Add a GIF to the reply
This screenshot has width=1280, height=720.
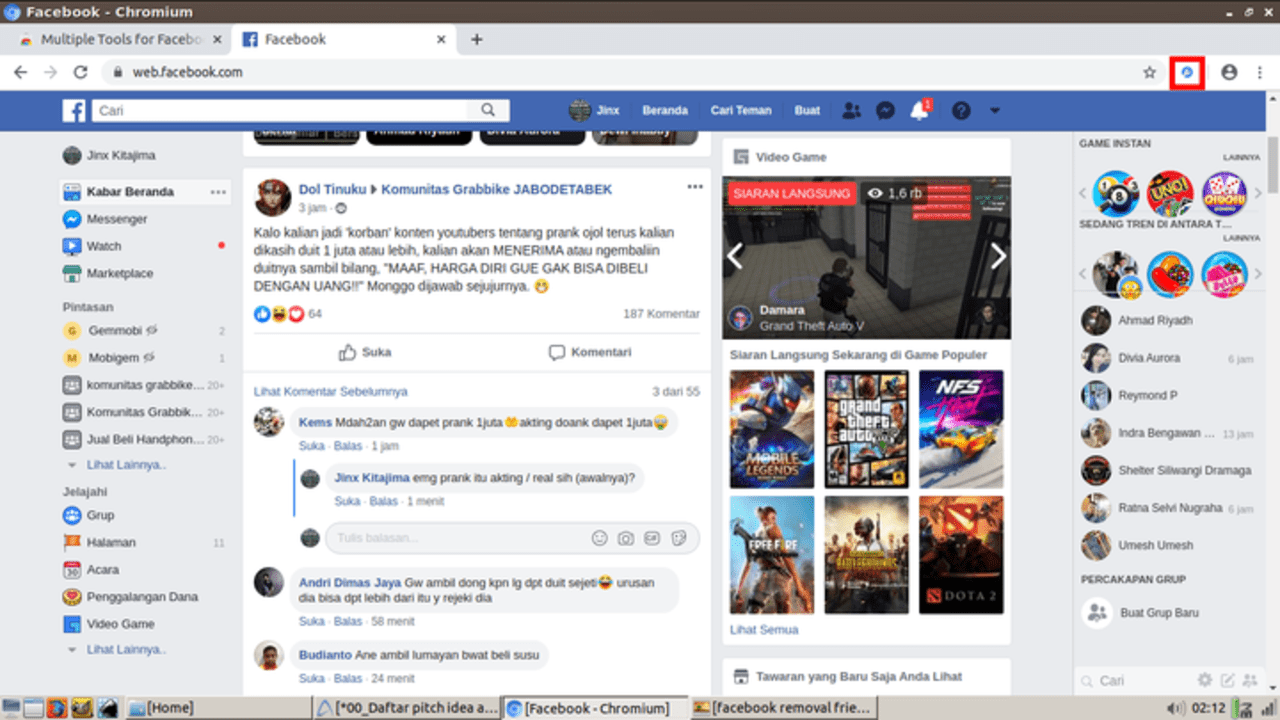tap(653, 538)
